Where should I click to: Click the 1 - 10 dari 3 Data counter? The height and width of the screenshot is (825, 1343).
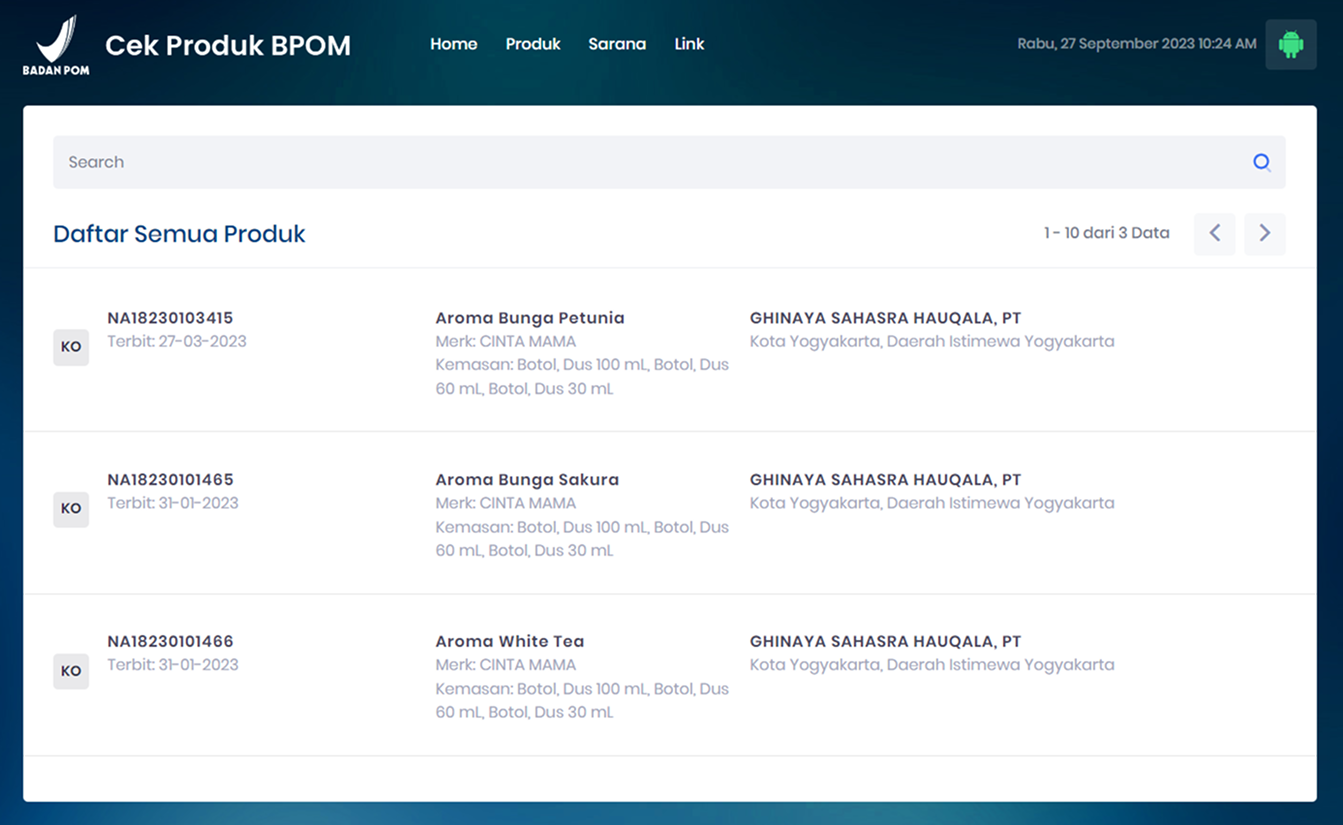click(x=1107, y=233)
